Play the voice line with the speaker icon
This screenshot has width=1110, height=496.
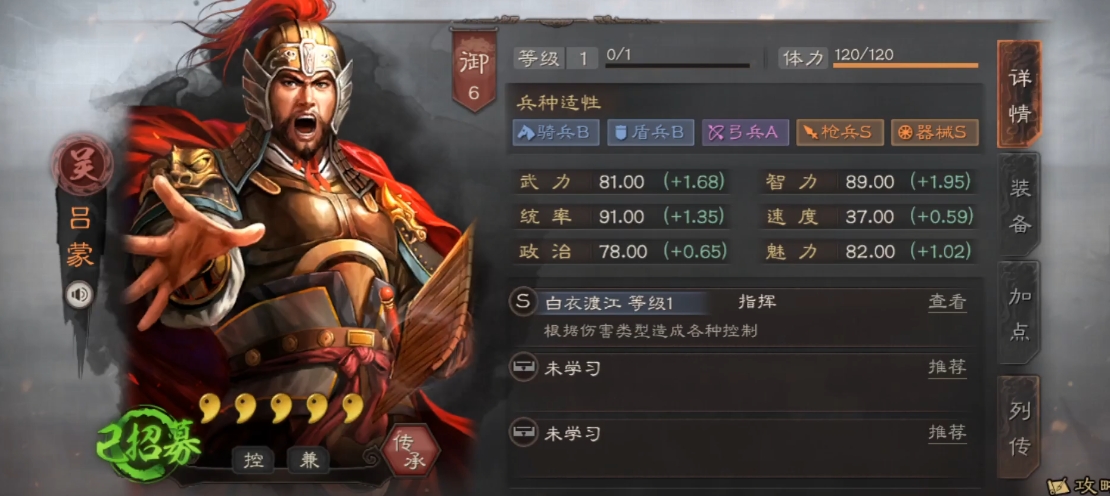pyautogui.click(x=79, y=294)
